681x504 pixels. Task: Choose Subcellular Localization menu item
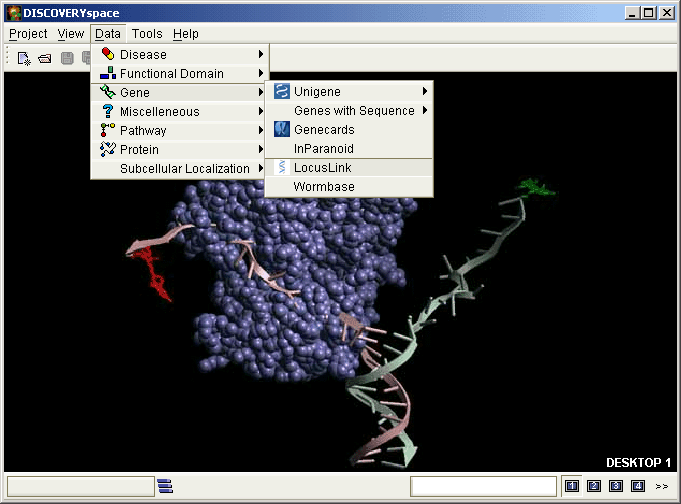pyautogui.click(x=180, y=168)
